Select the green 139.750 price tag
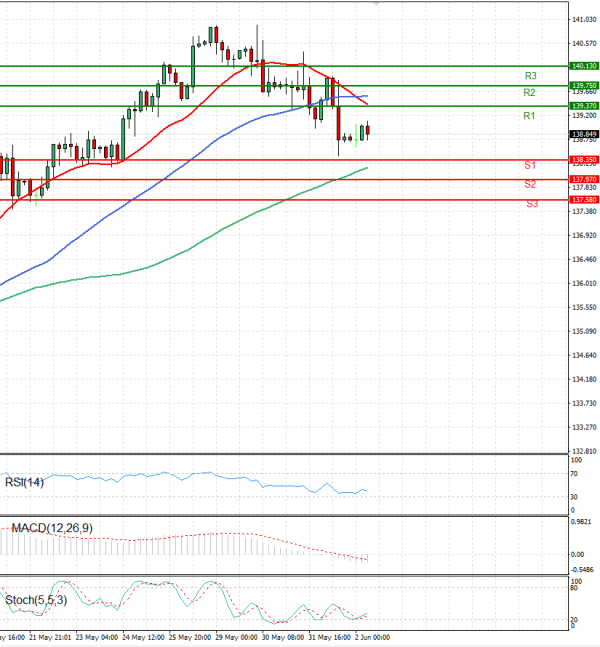The width and height of the screenshot is (600, 647). coord(584,86)
